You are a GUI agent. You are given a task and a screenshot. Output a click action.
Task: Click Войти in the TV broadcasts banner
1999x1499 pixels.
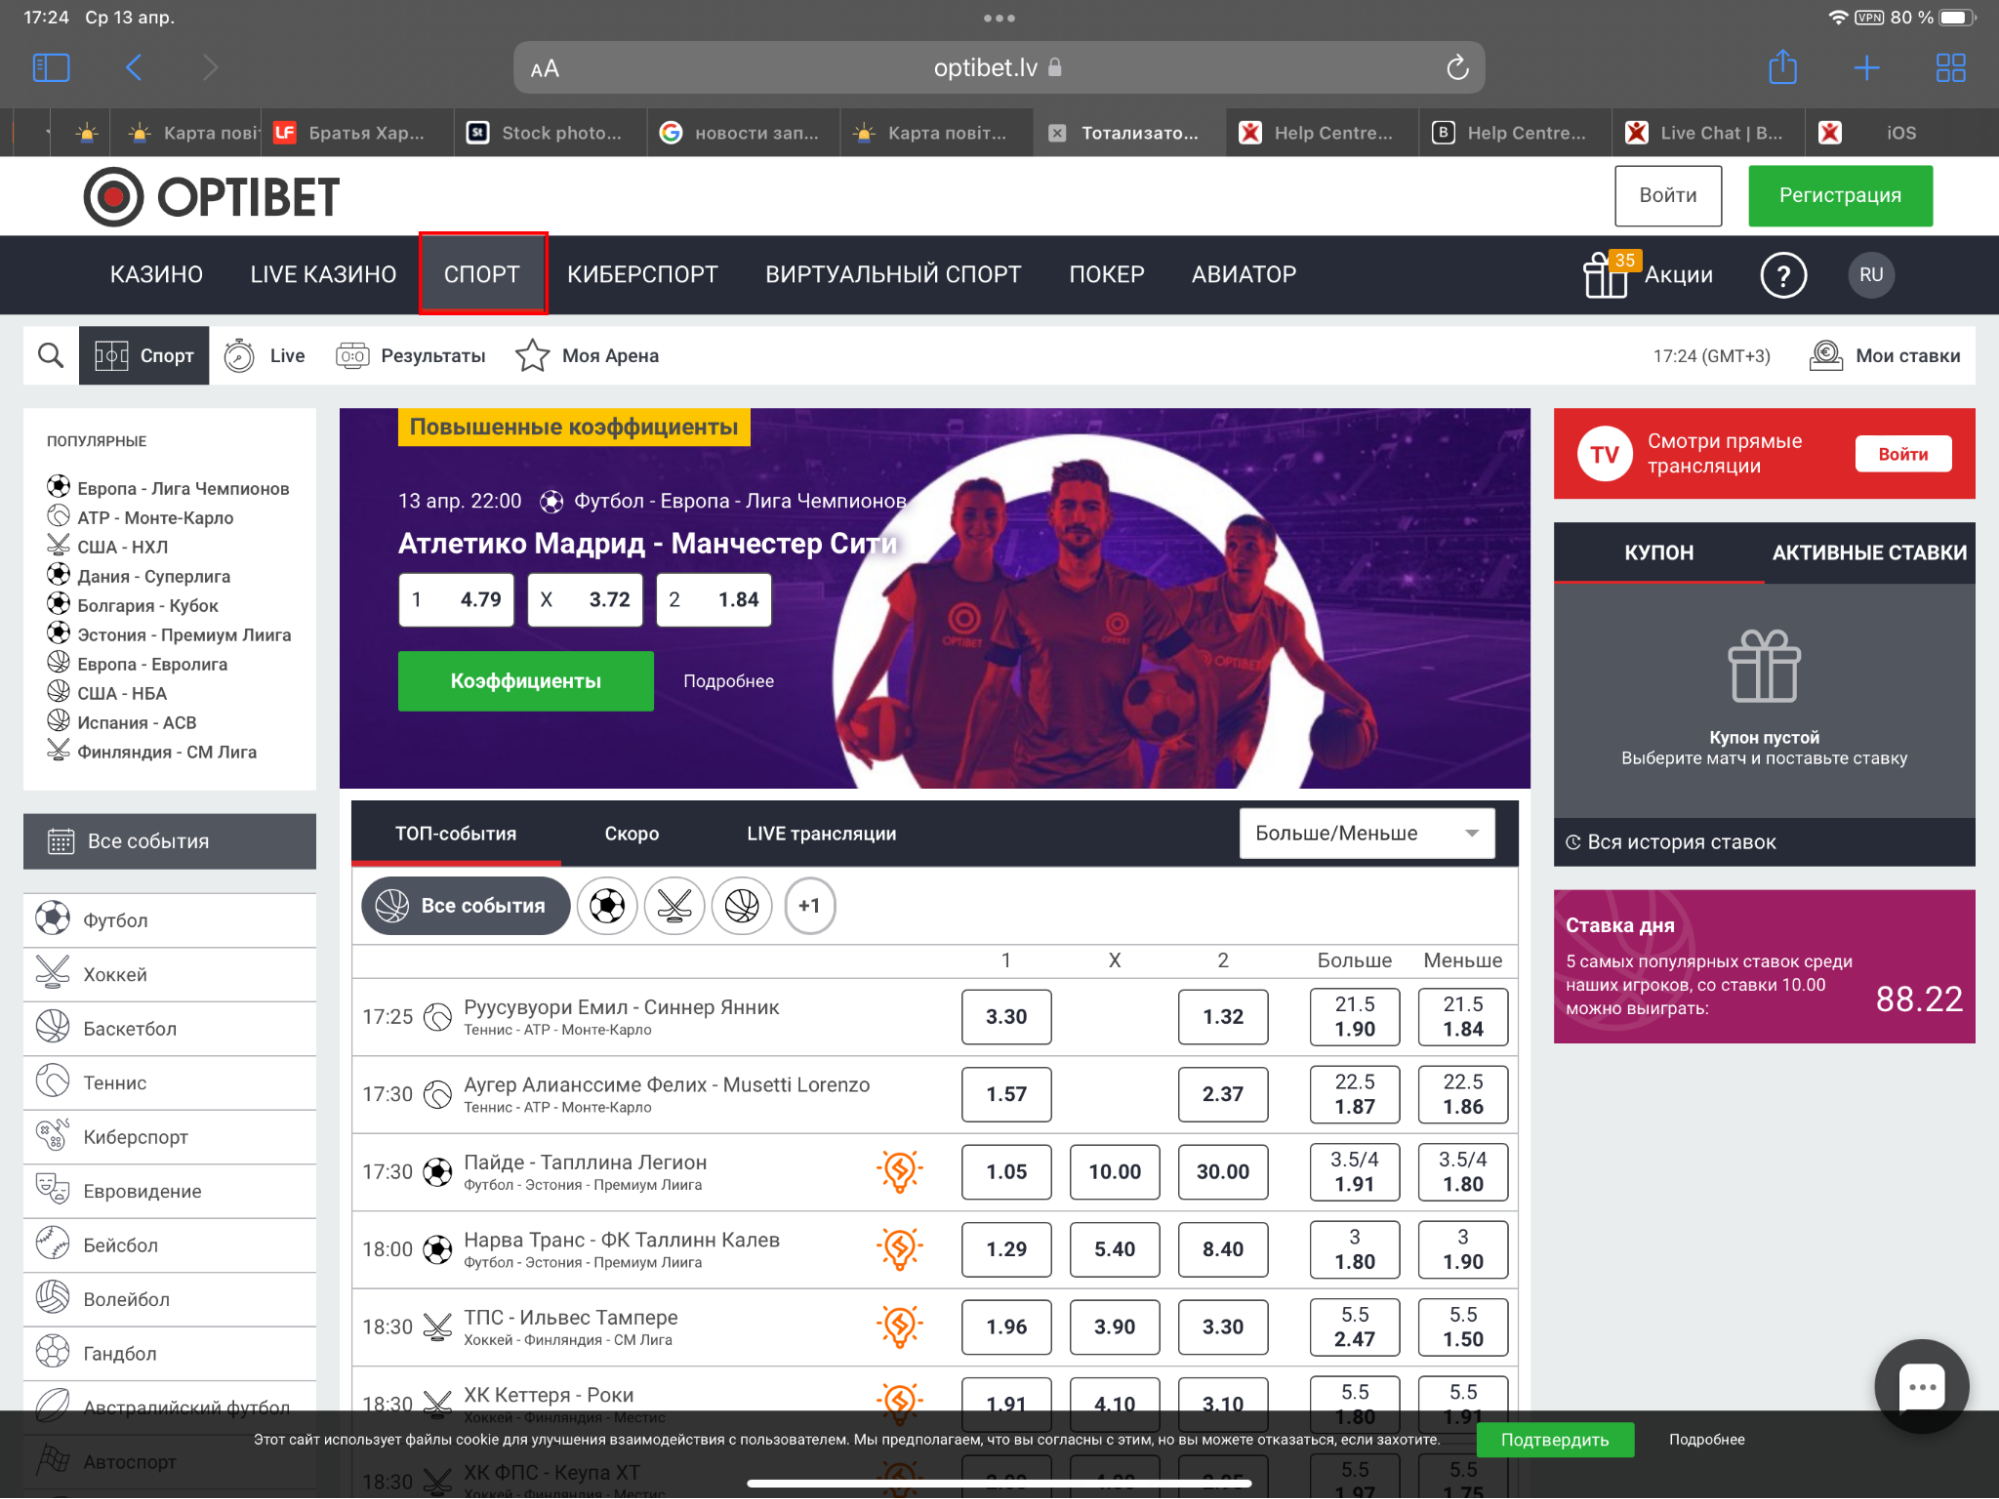pos(1902,454)
